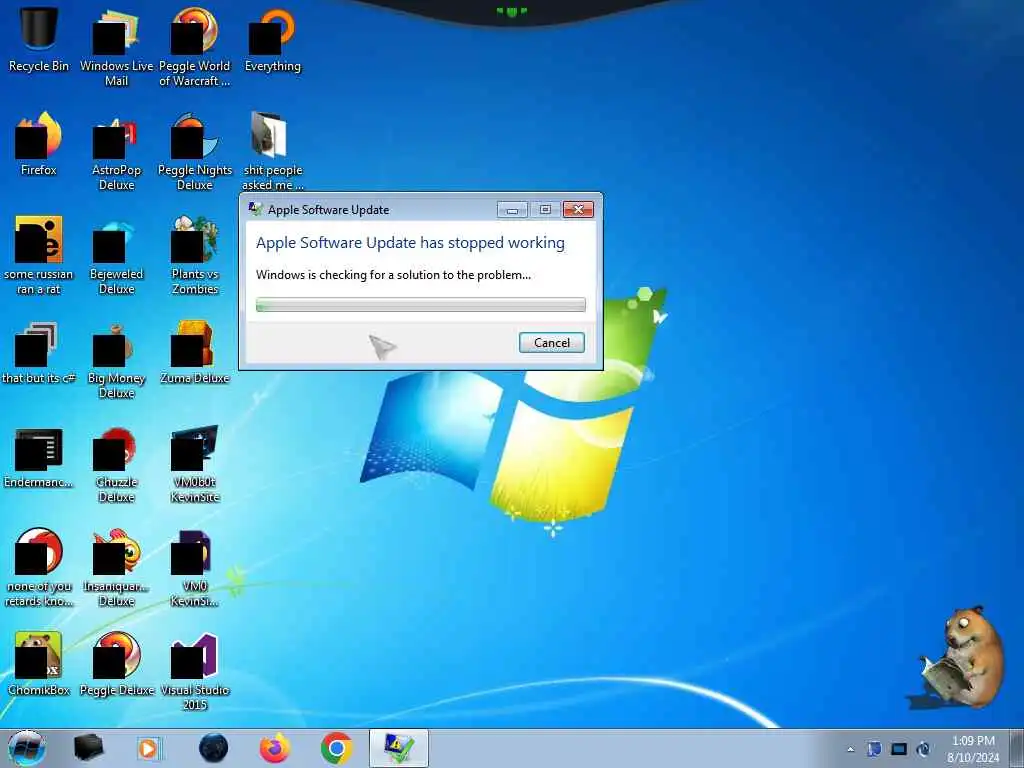Launch Firefox from the taskbar

click(275, 748)
